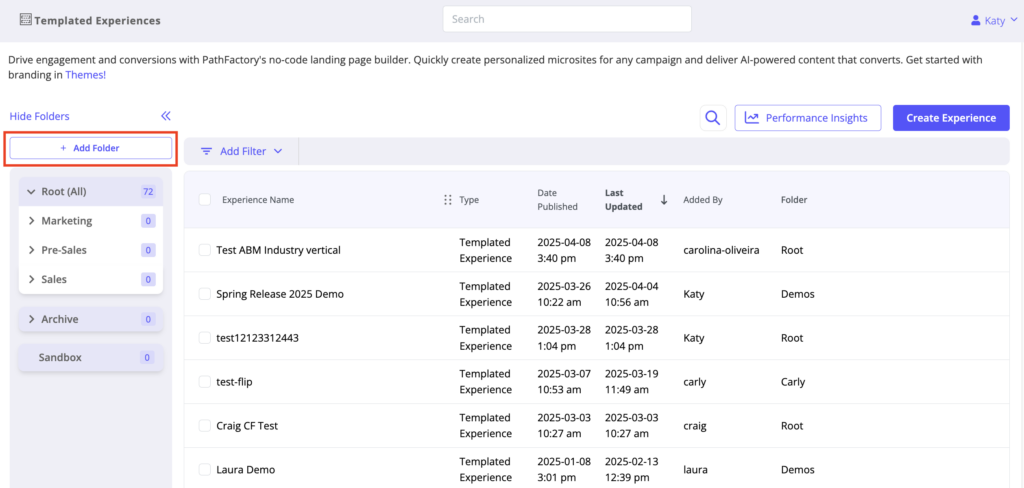1024x488 pixels.
Task: Expand the Pre-Sales folder chevron
Action: click(x=31, y=250)
